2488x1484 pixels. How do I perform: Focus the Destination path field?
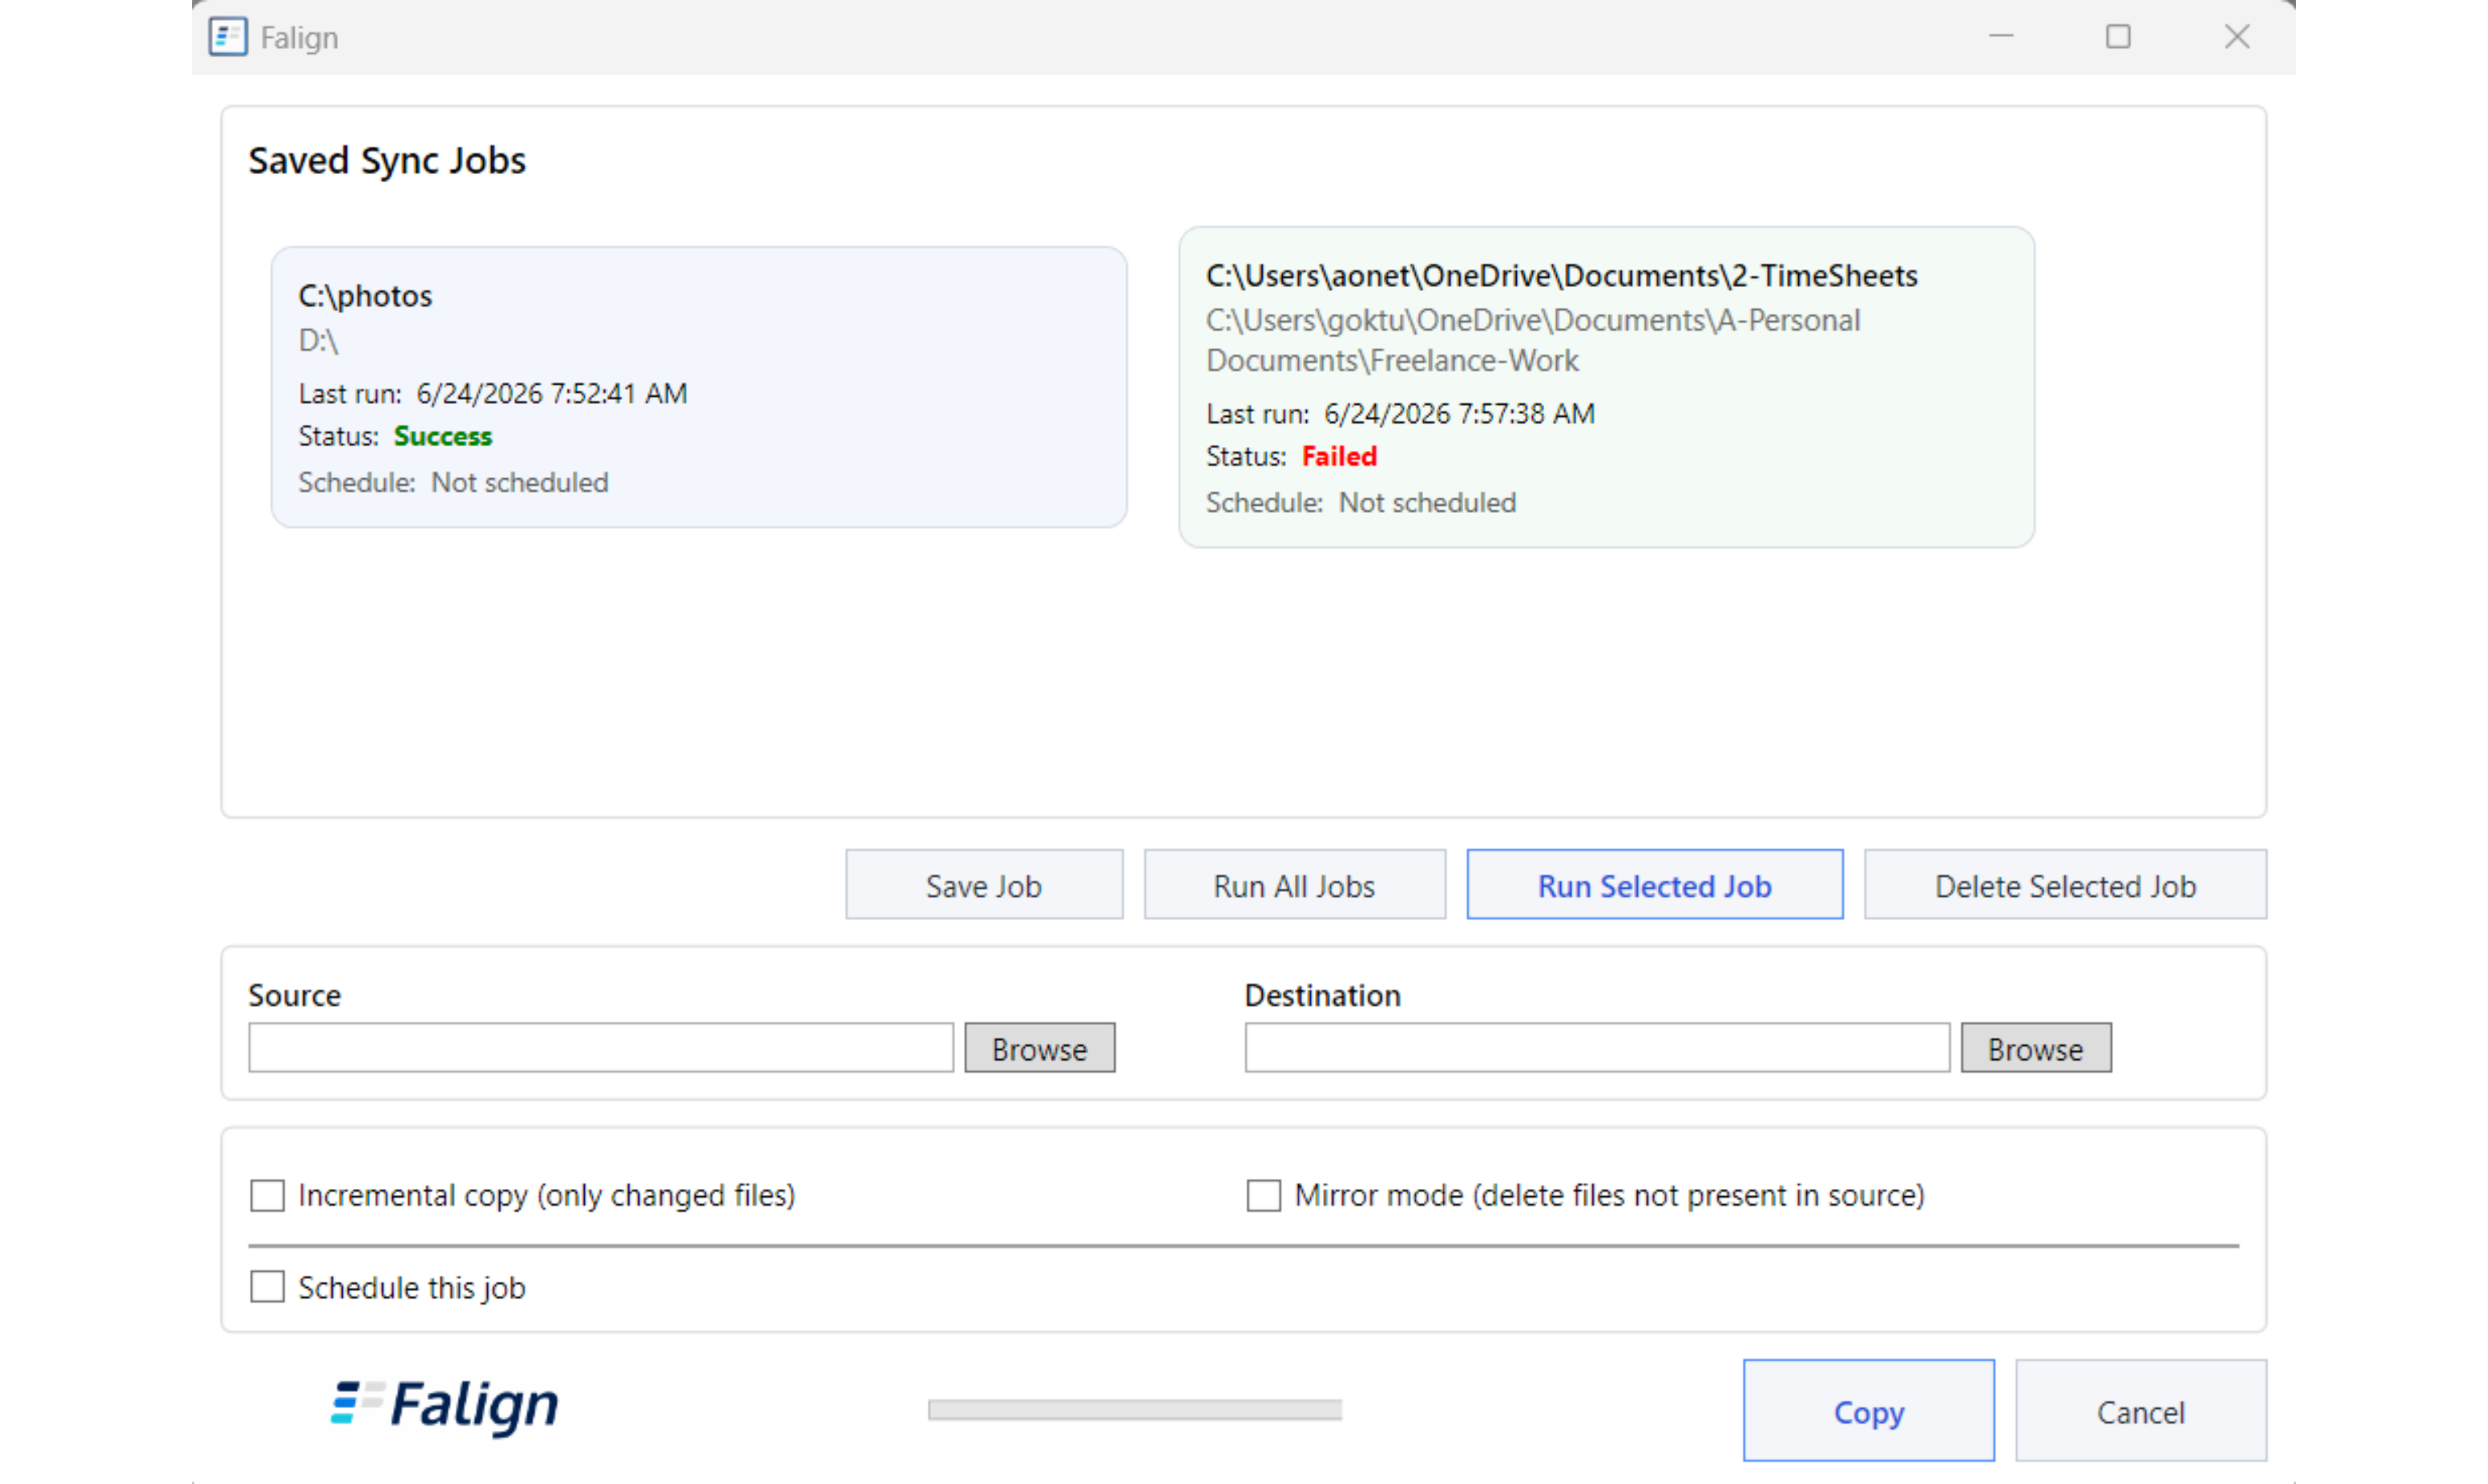(1598, 1048)
